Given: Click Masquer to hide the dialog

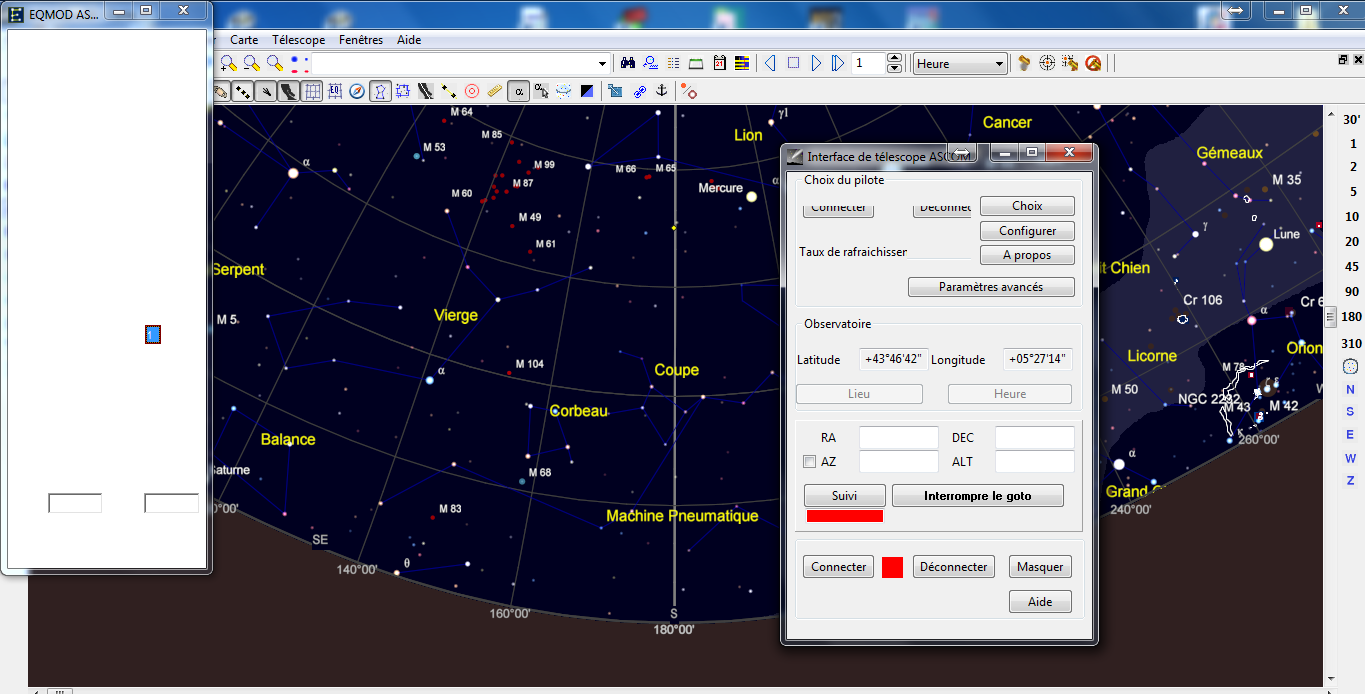Looking at the screenshot, I should pos(1040,567).
